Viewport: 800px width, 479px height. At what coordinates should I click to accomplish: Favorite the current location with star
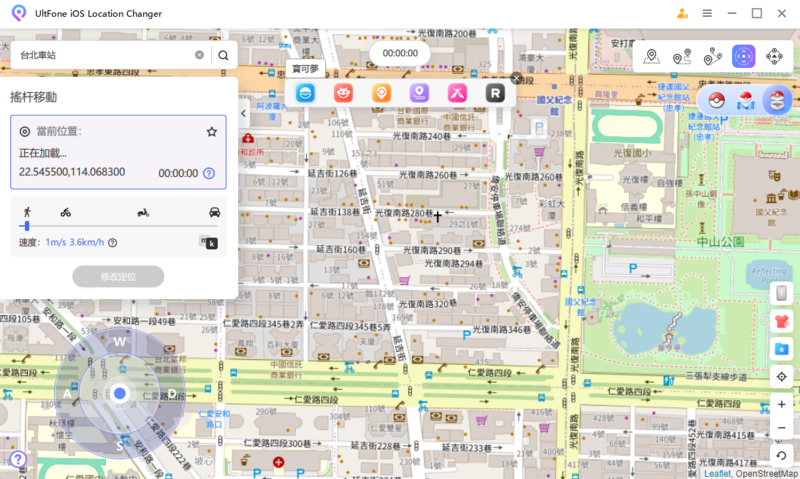point(212,132)
